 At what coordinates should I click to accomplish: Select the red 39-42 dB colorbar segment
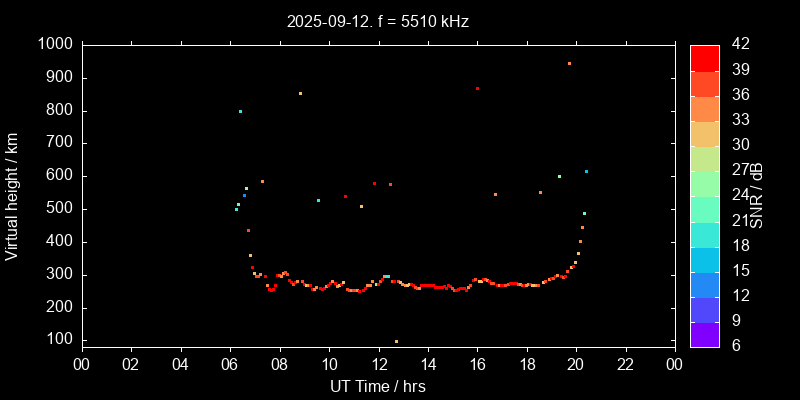[704, 57]
